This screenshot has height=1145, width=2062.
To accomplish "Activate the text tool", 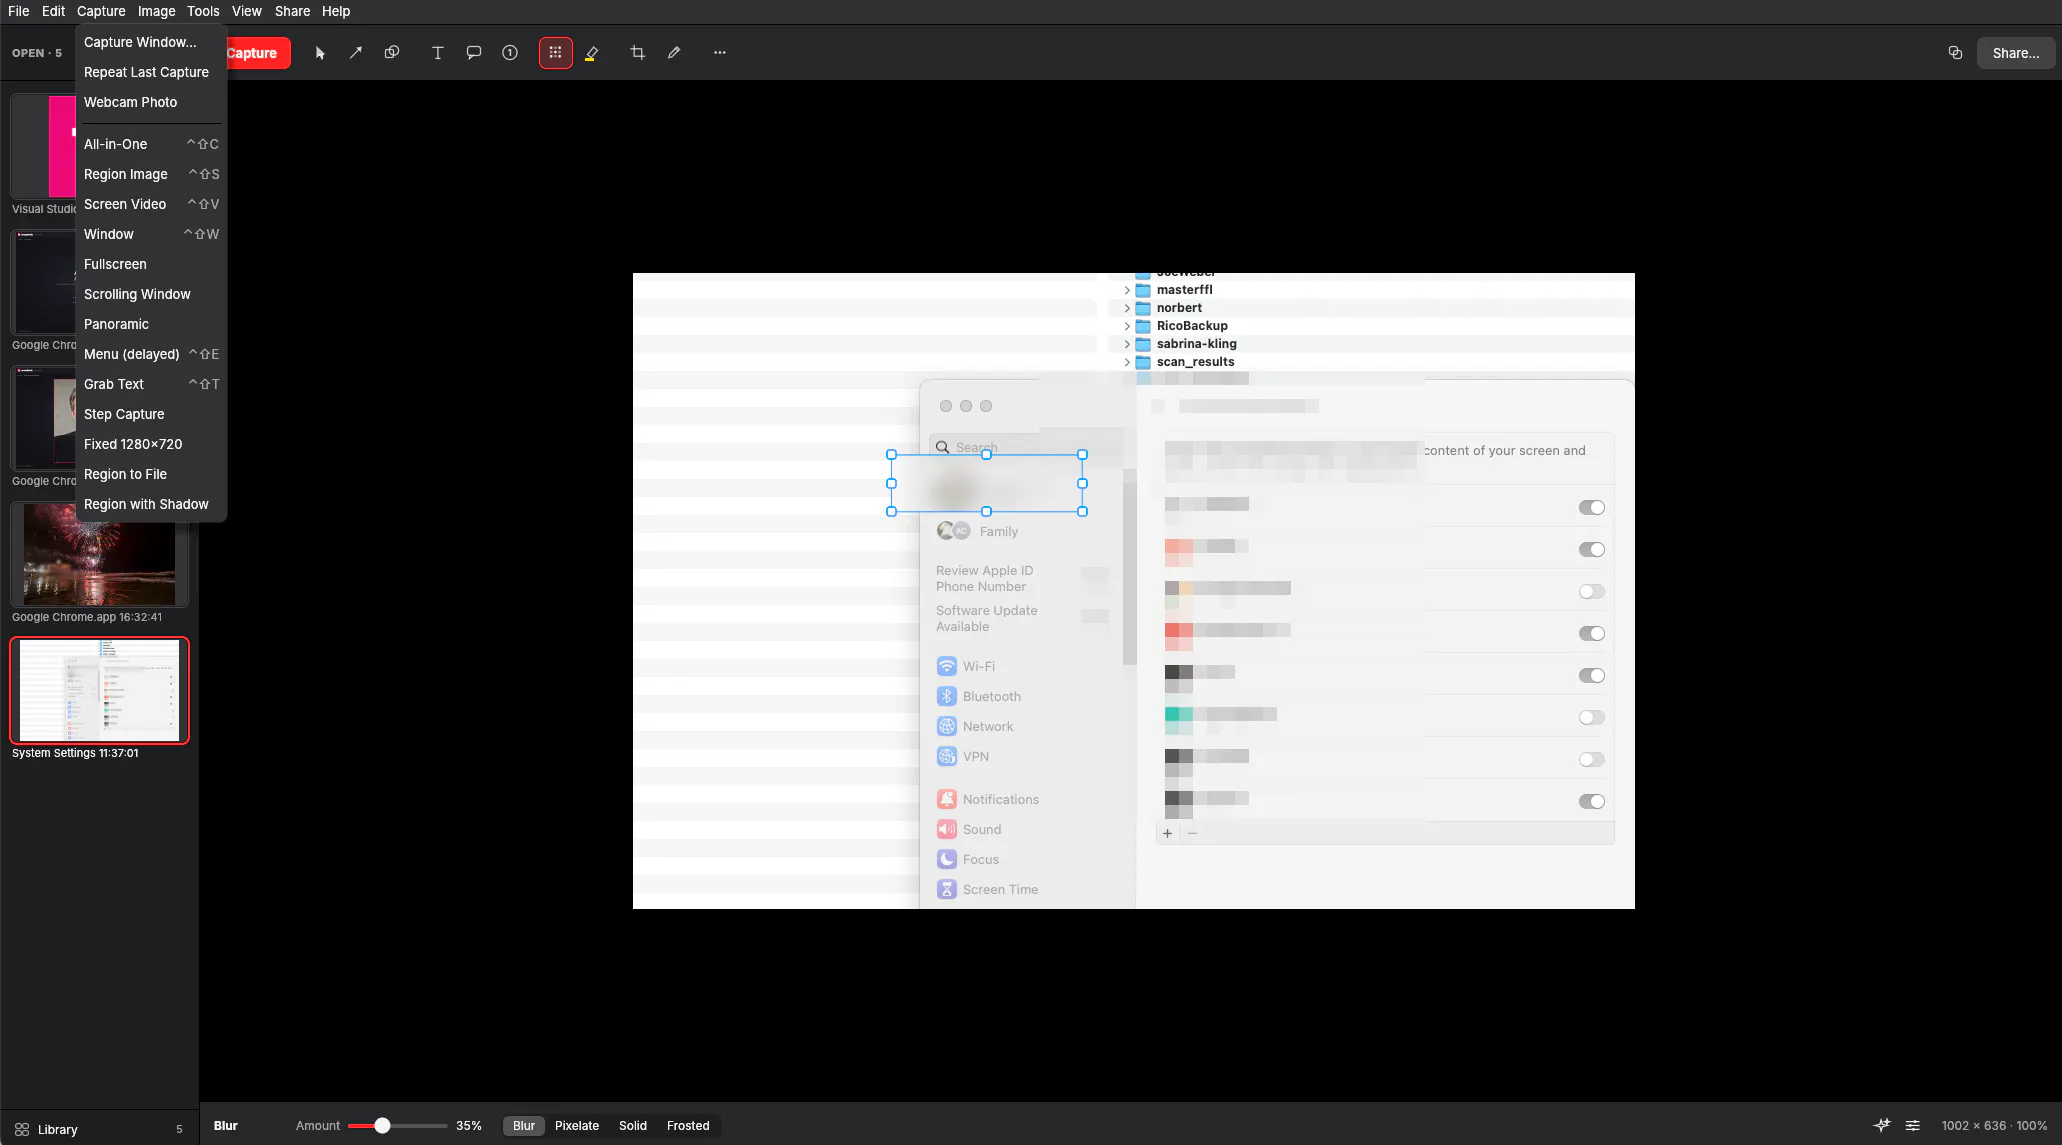I will (437, 53).
